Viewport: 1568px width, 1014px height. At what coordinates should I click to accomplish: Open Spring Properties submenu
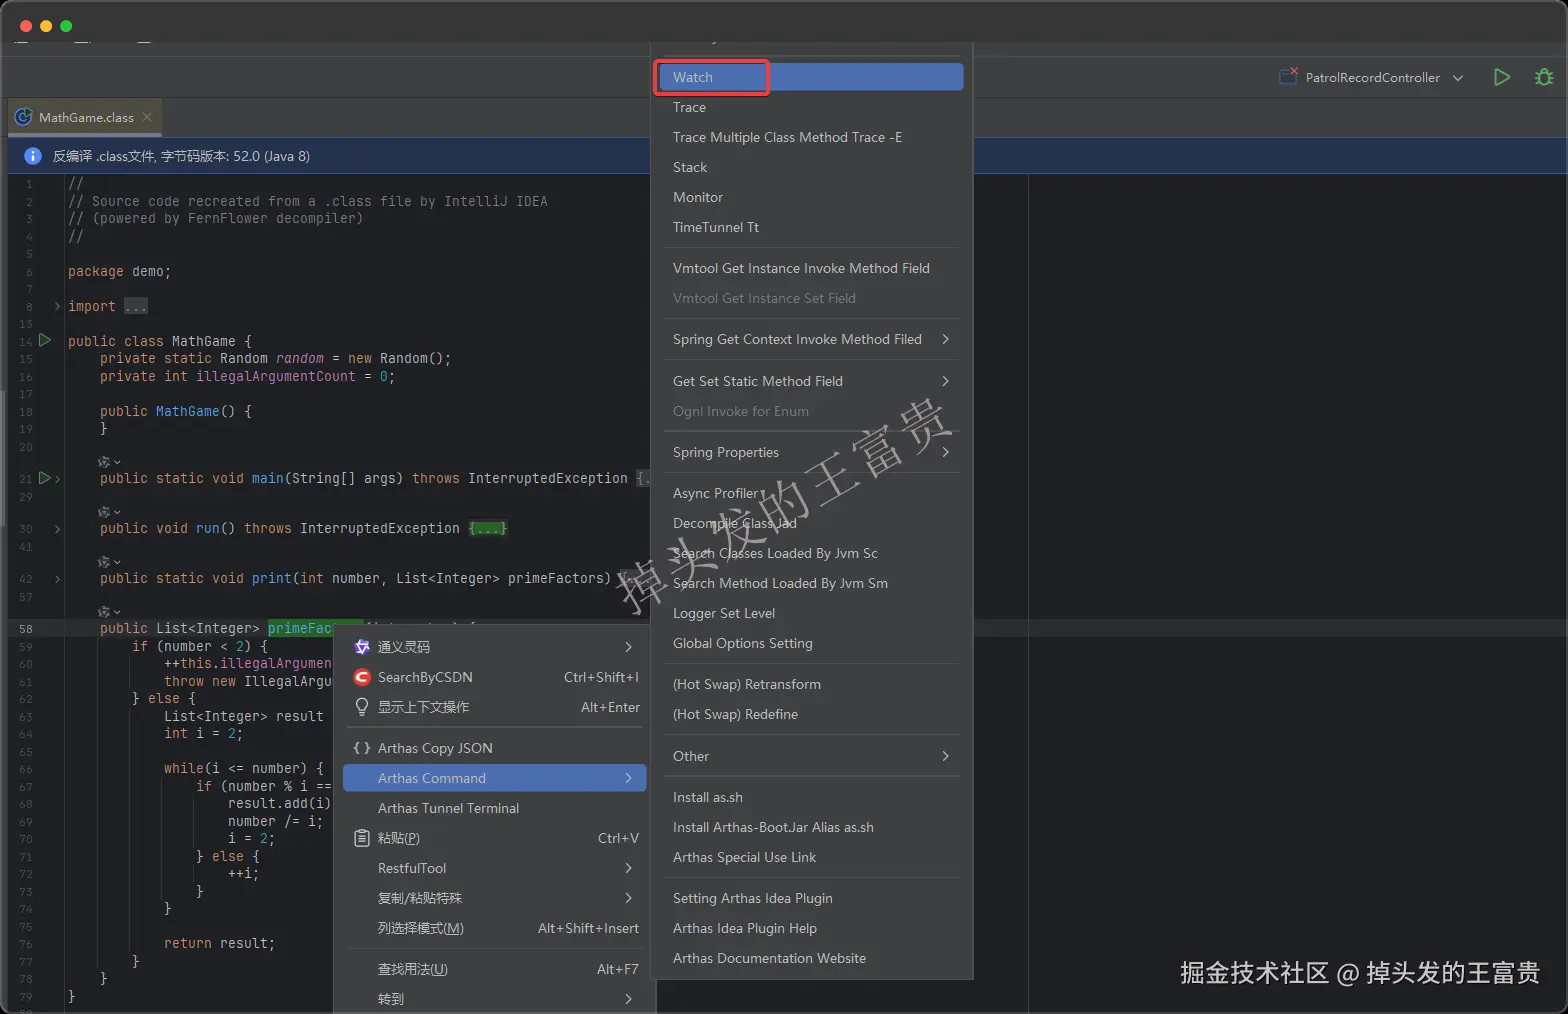[x=811, y=452]
